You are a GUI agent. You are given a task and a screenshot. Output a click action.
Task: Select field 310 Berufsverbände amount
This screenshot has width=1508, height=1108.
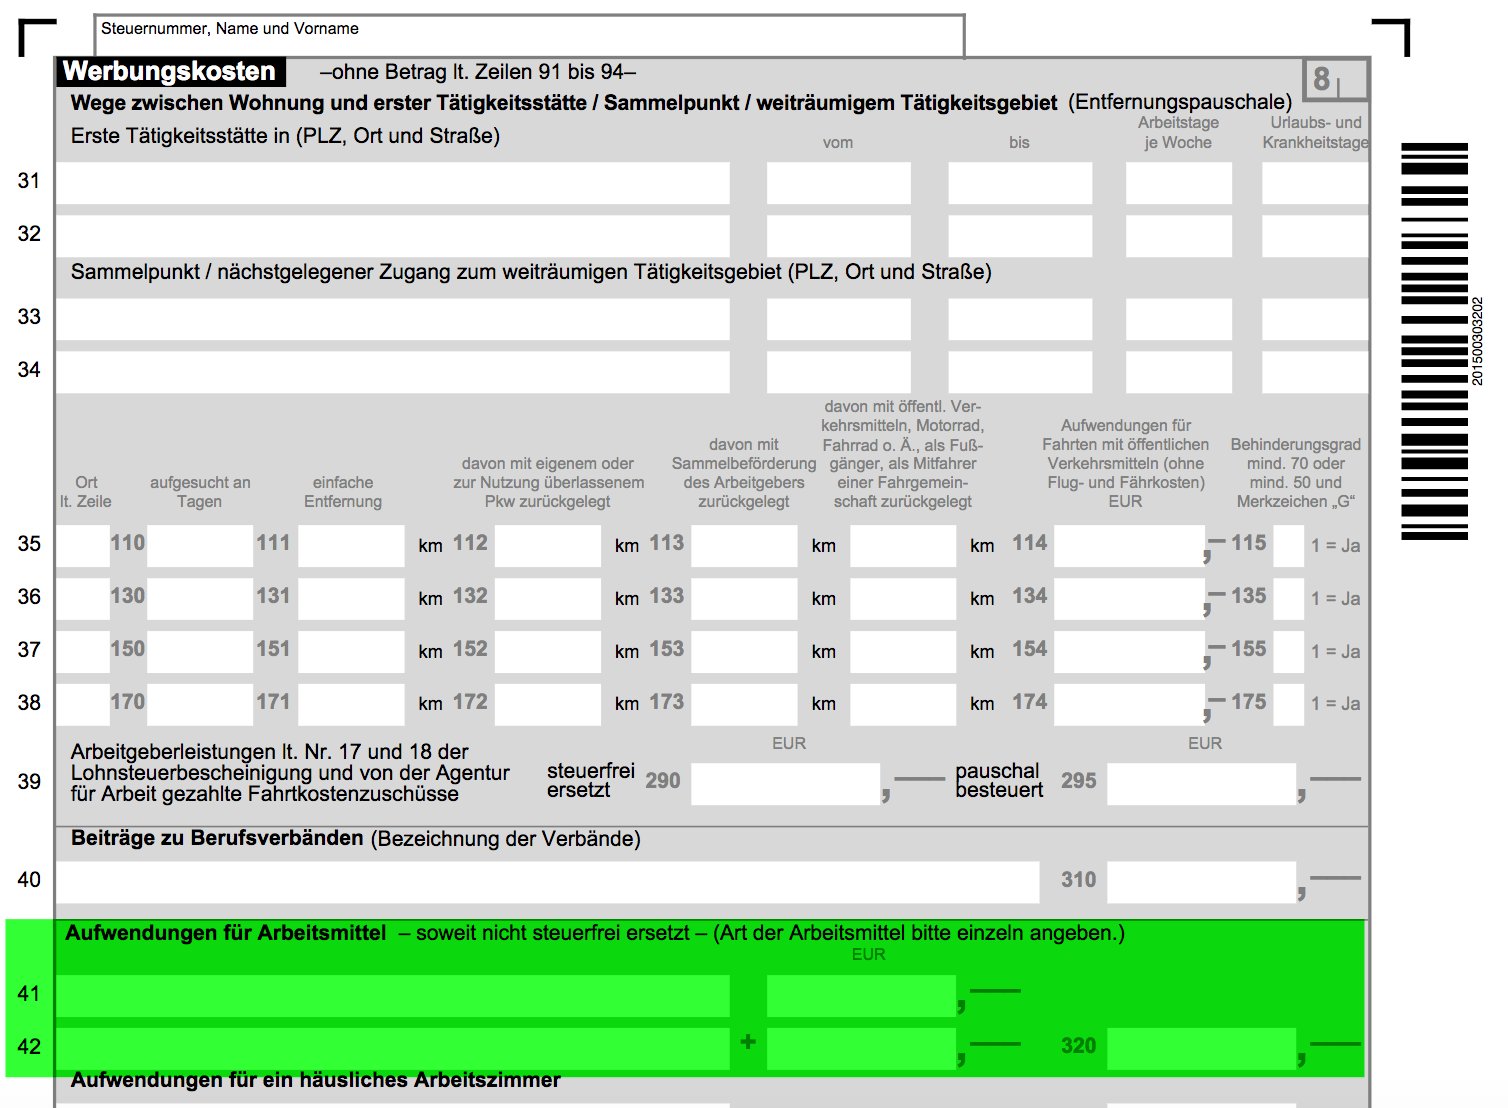pyautogui.click(x=1202, y=882)
